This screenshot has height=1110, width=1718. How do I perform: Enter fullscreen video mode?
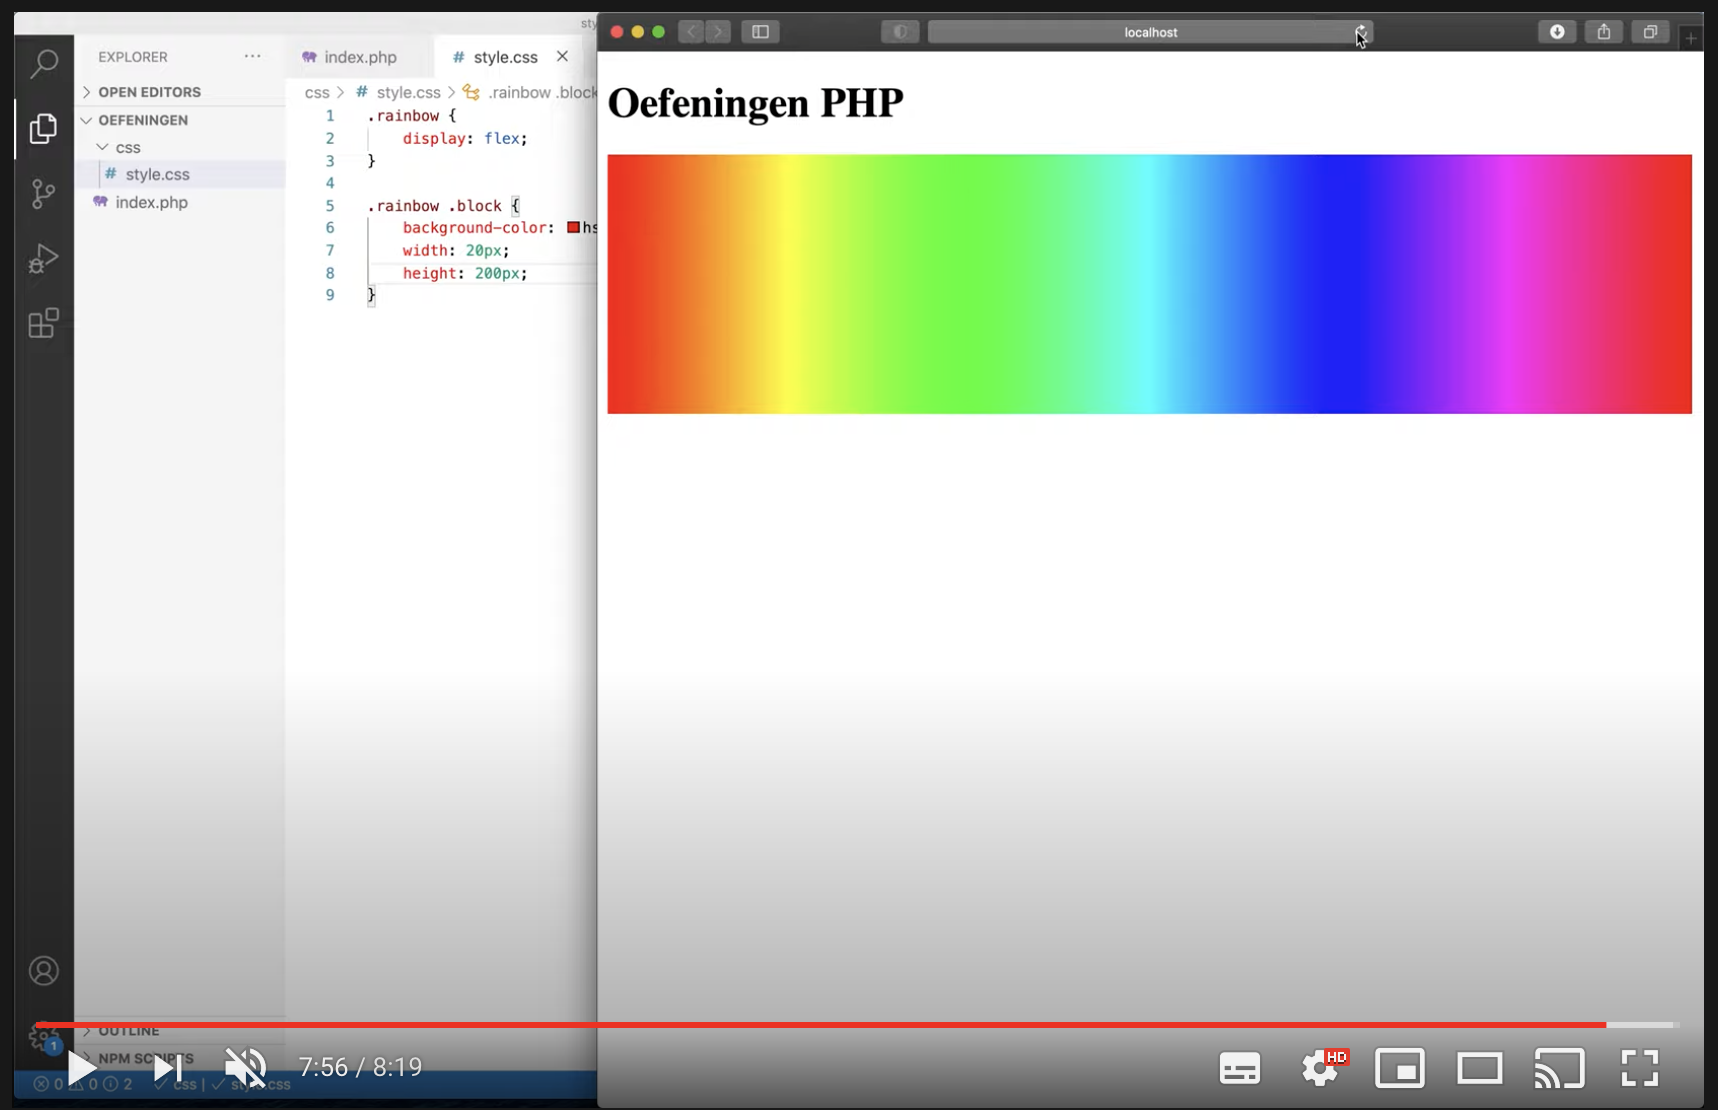[x=1639, y=1068]
